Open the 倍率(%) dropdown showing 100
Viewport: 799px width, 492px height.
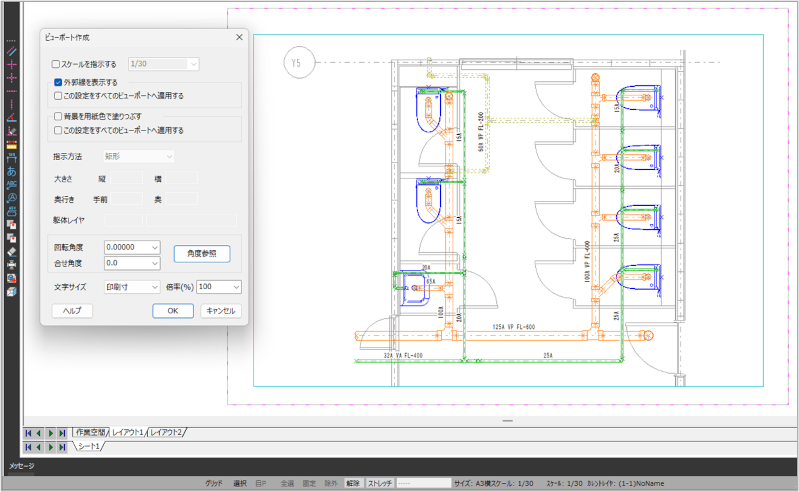coord(235,287)
